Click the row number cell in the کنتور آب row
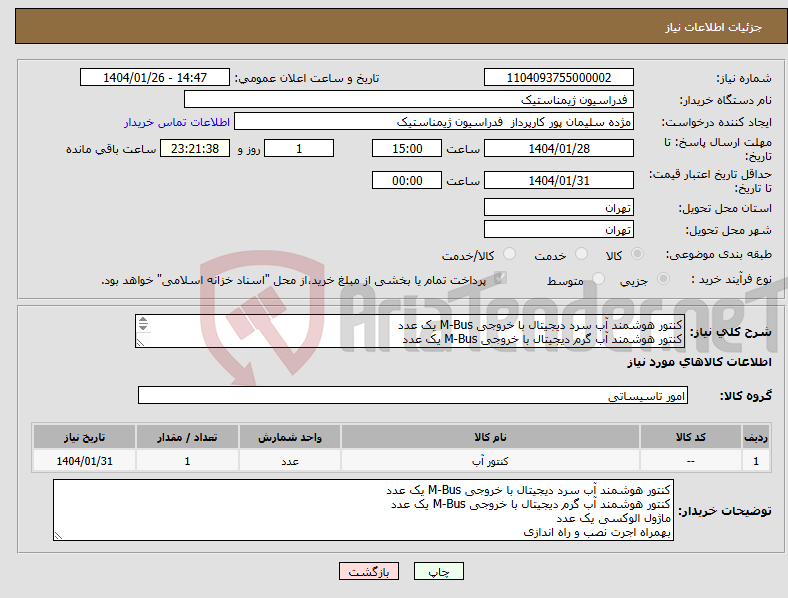This screenshot has width=788, height=598. (x=756, y=460)
